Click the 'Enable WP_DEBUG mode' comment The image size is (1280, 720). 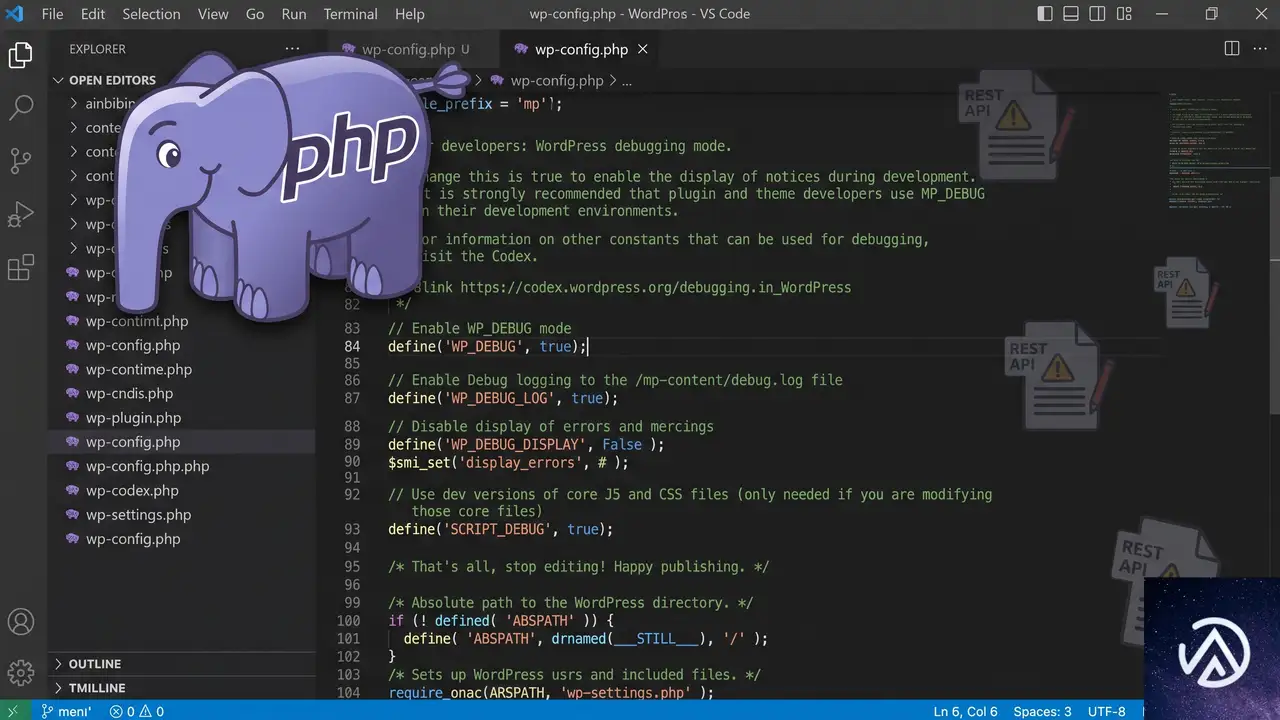[480, 329]
